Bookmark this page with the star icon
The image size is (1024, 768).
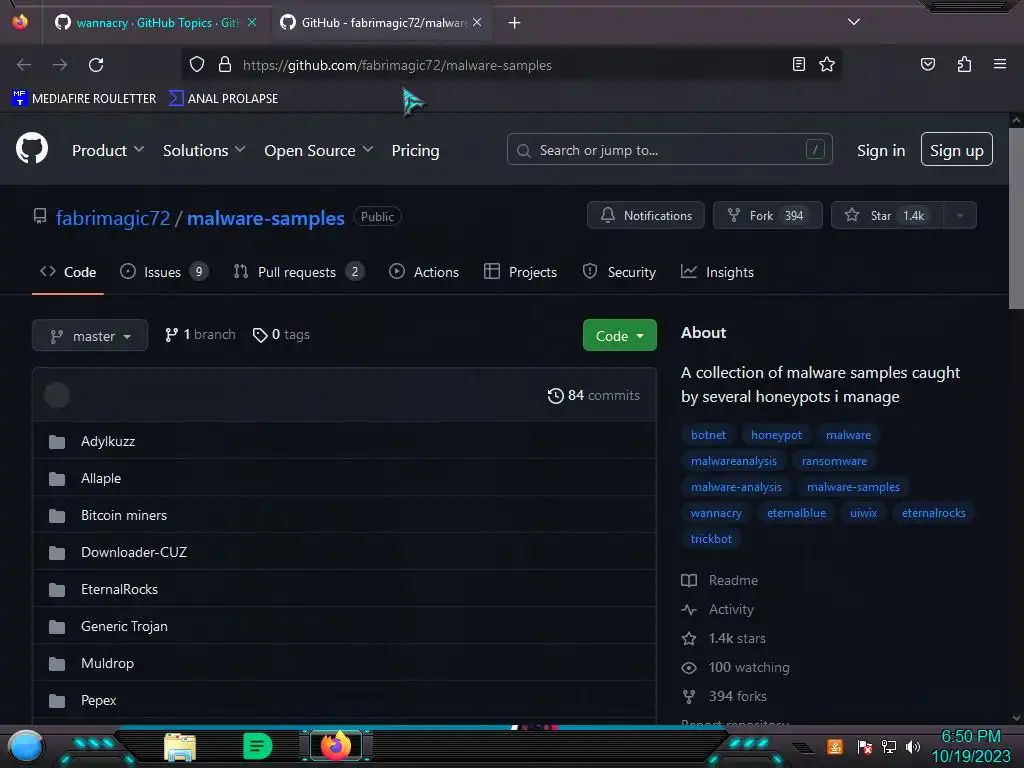point(827,64)
